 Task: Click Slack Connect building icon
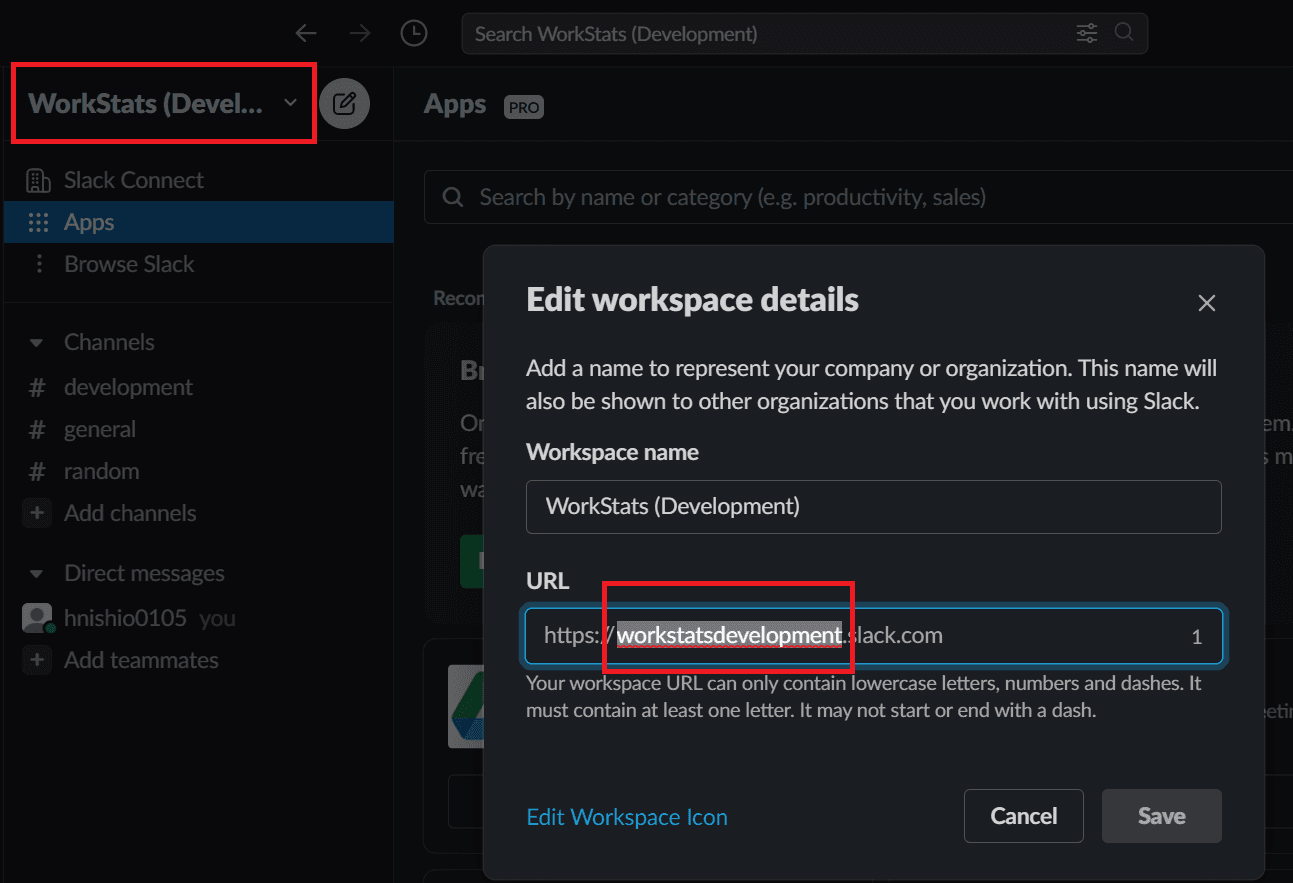pos(38,180)
